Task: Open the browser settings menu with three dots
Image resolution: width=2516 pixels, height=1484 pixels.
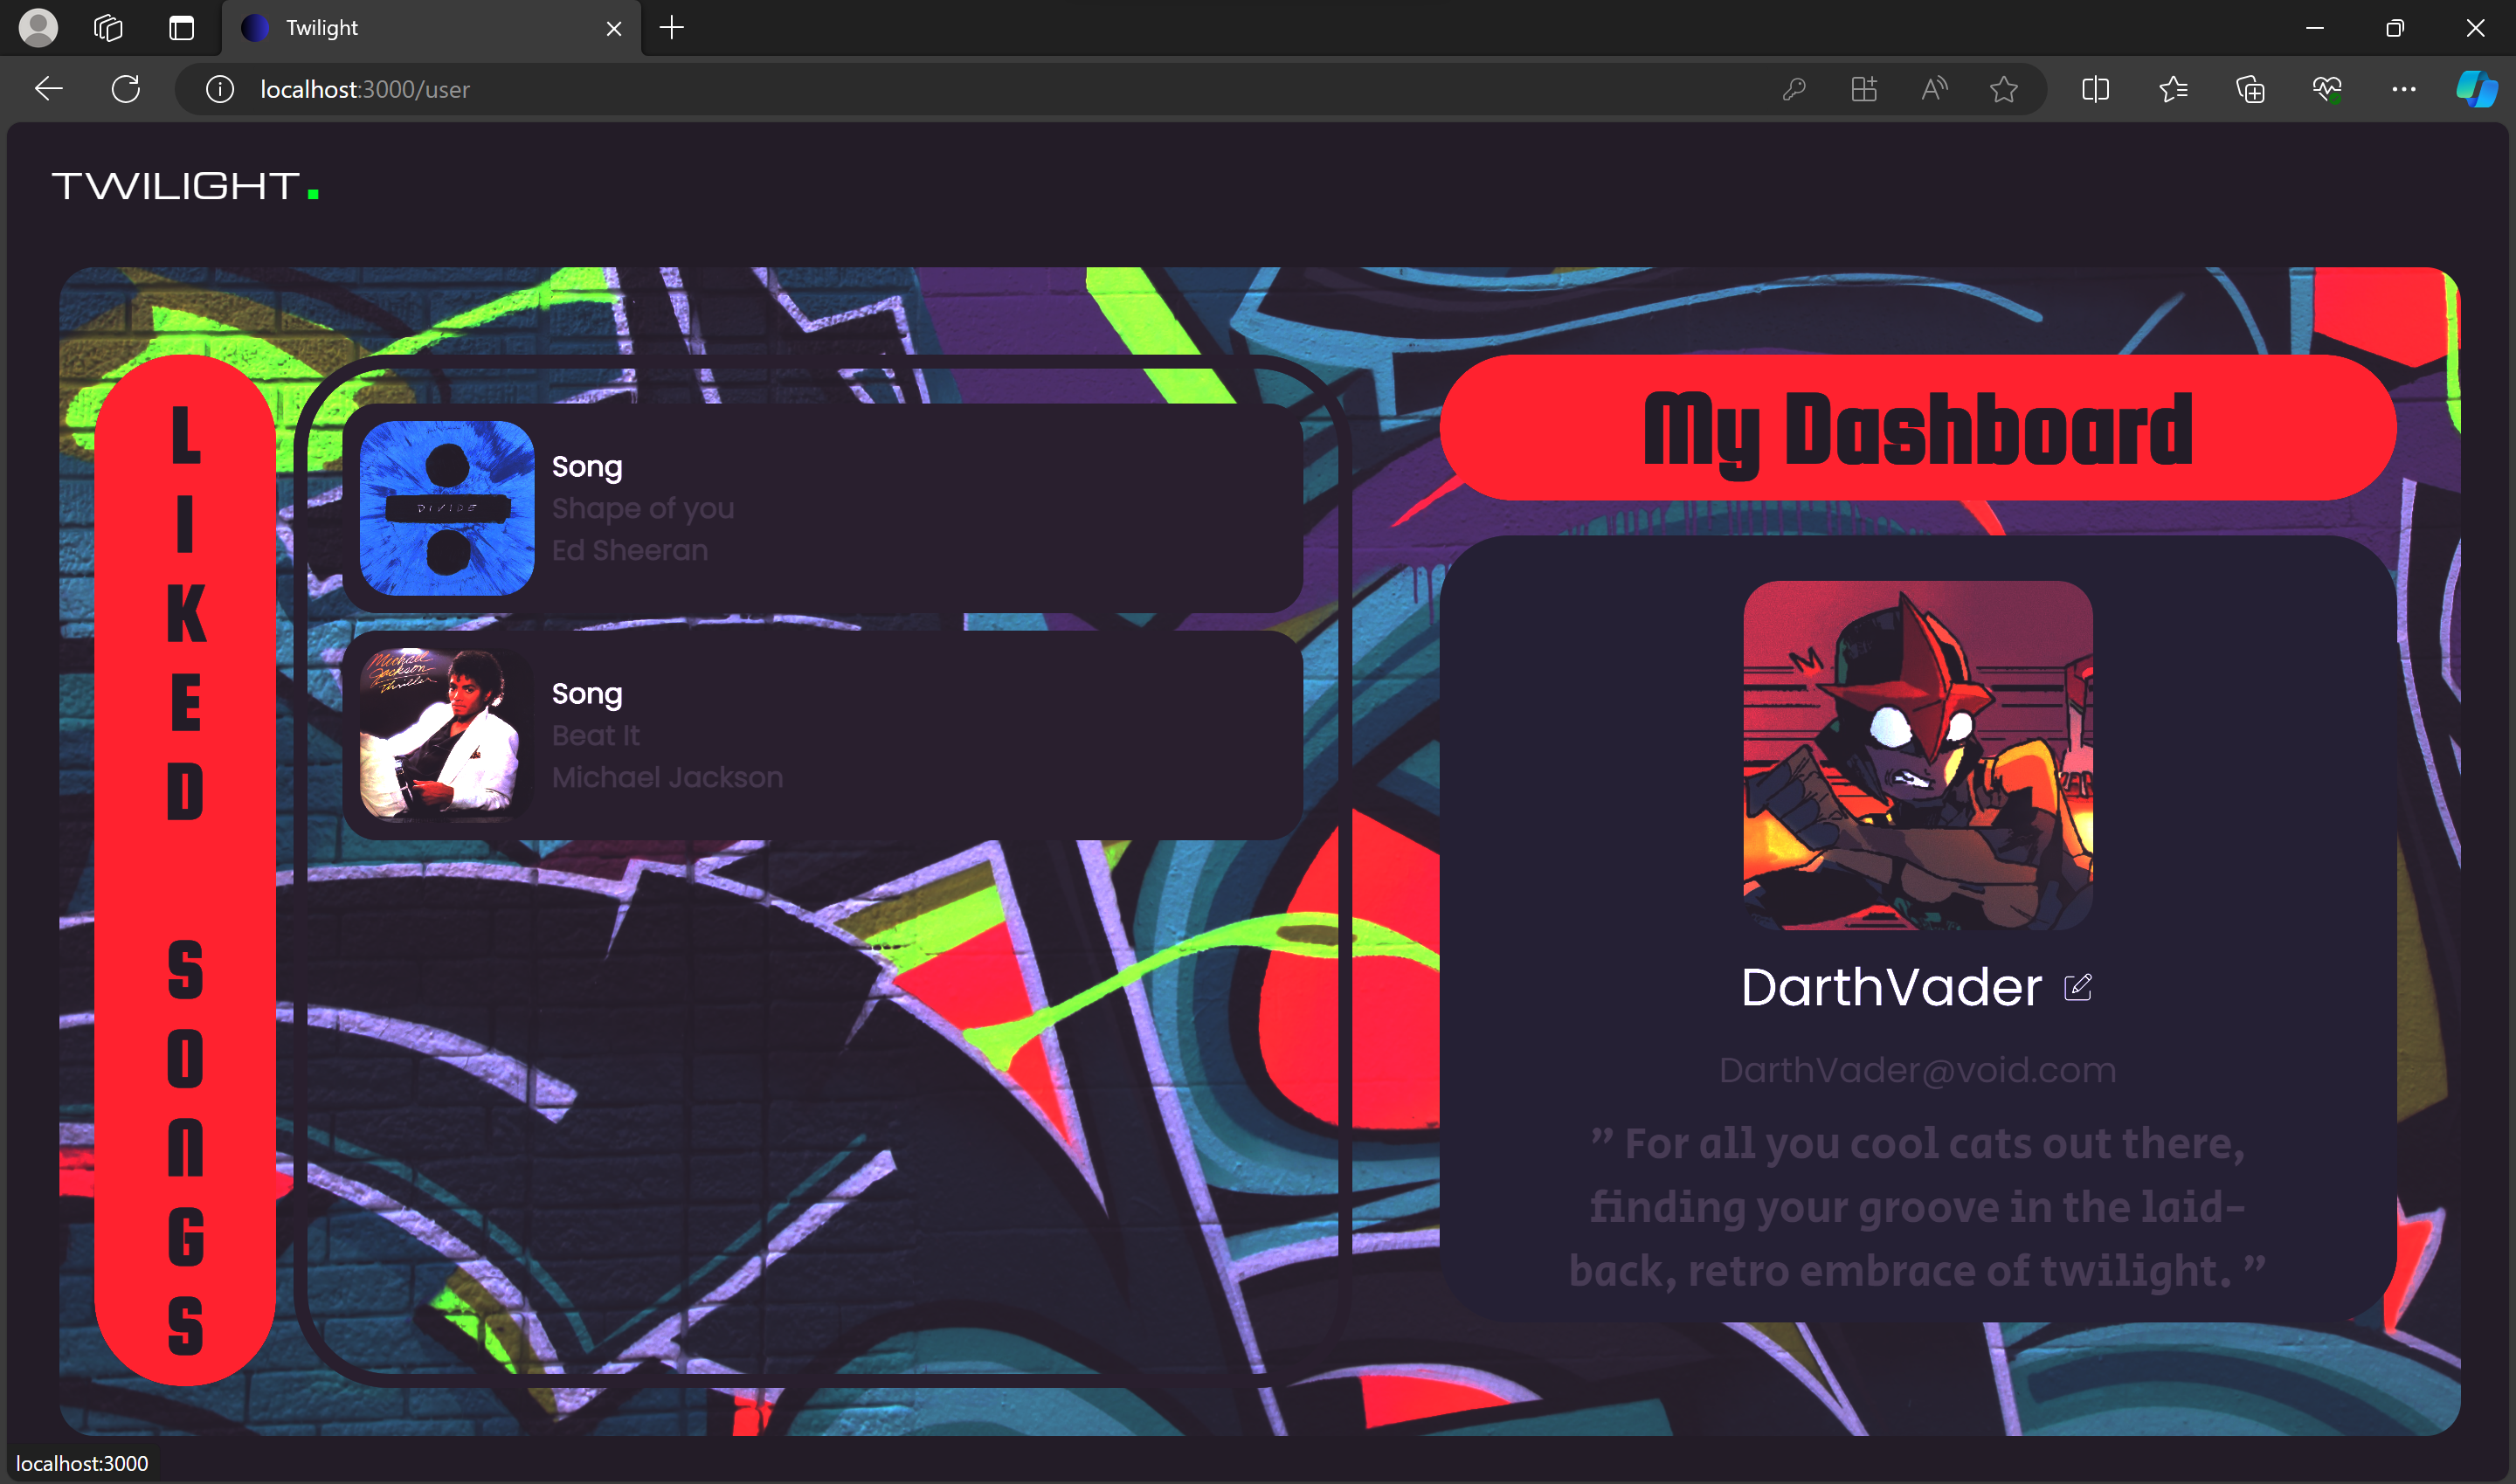Action: tap(2404, 89)
